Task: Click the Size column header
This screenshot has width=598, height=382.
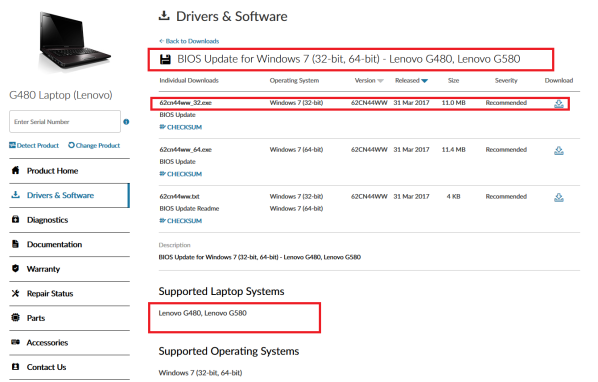Action: click(453, 80)
